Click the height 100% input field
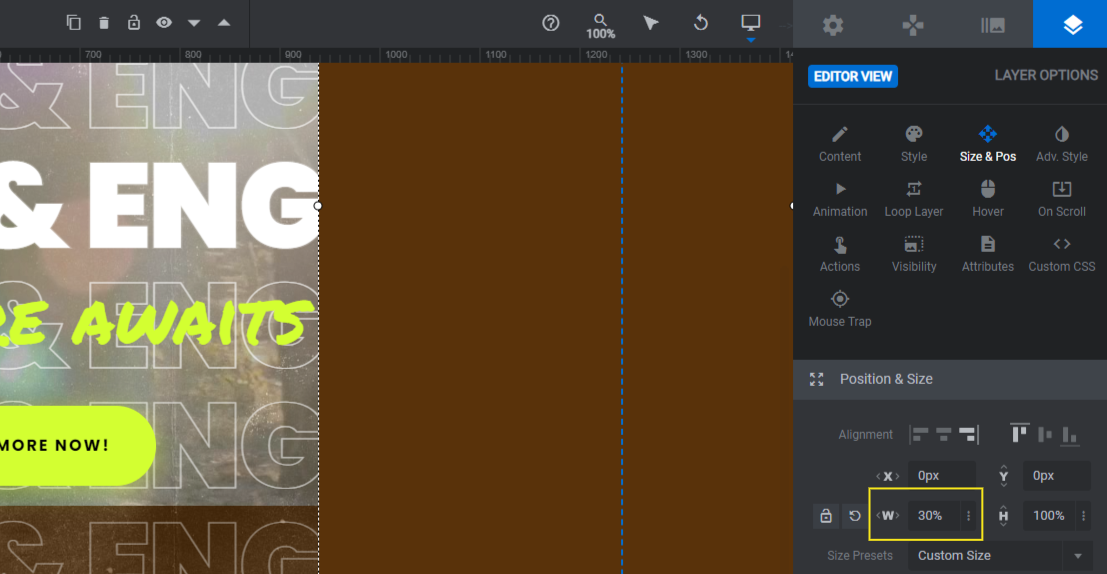The width and height of the screenshot is (1107, 574). pos(1049,516)
